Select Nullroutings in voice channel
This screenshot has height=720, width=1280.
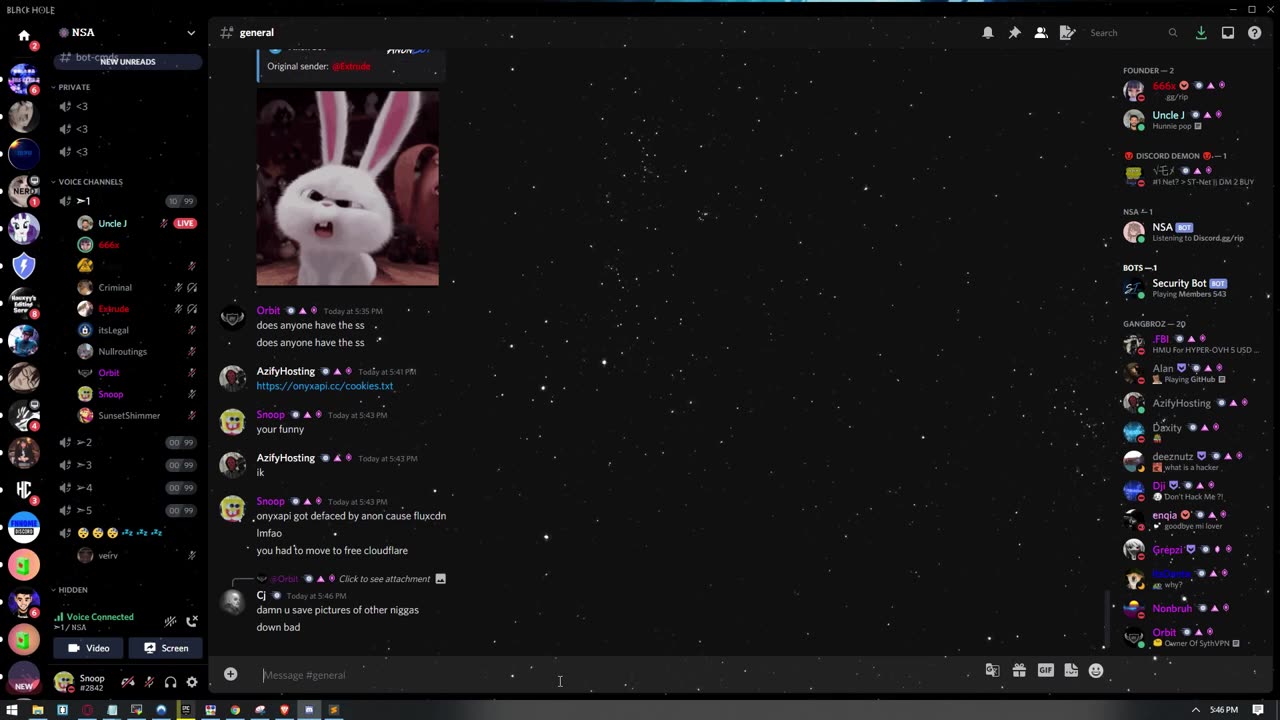tap(122, 351)
